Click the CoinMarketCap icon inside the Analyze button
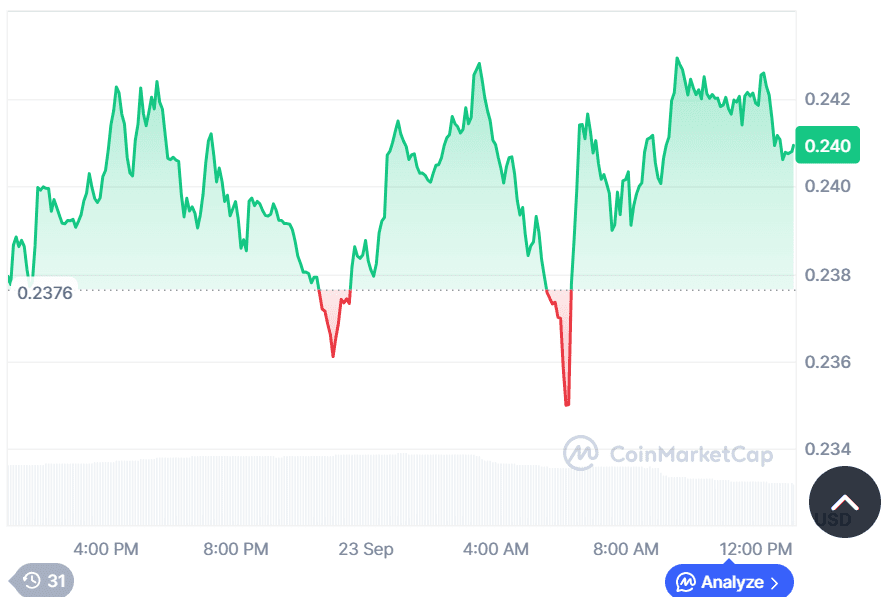 688,582
